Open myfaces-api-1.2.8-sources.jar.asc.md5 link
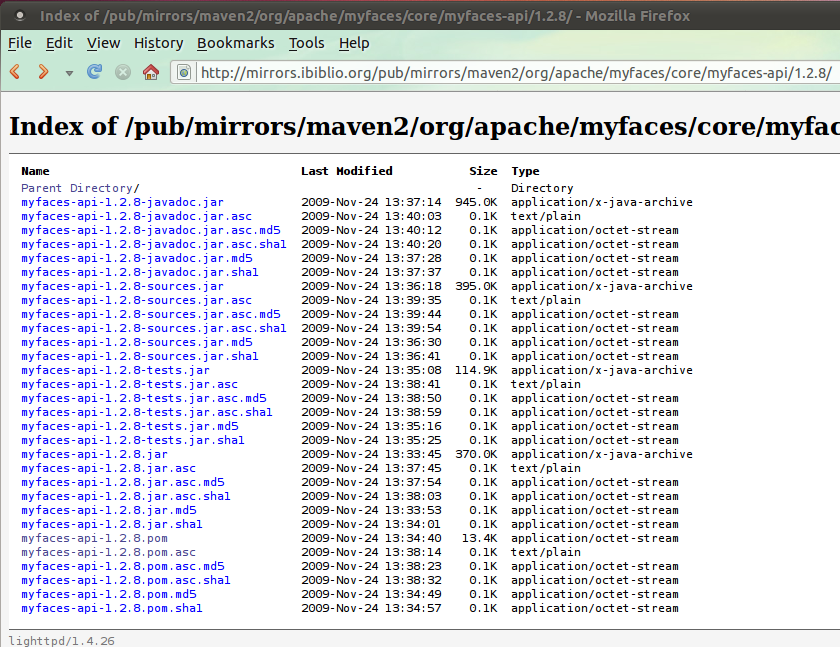This screenshot has width=840, height=647. tap(151, 314)
